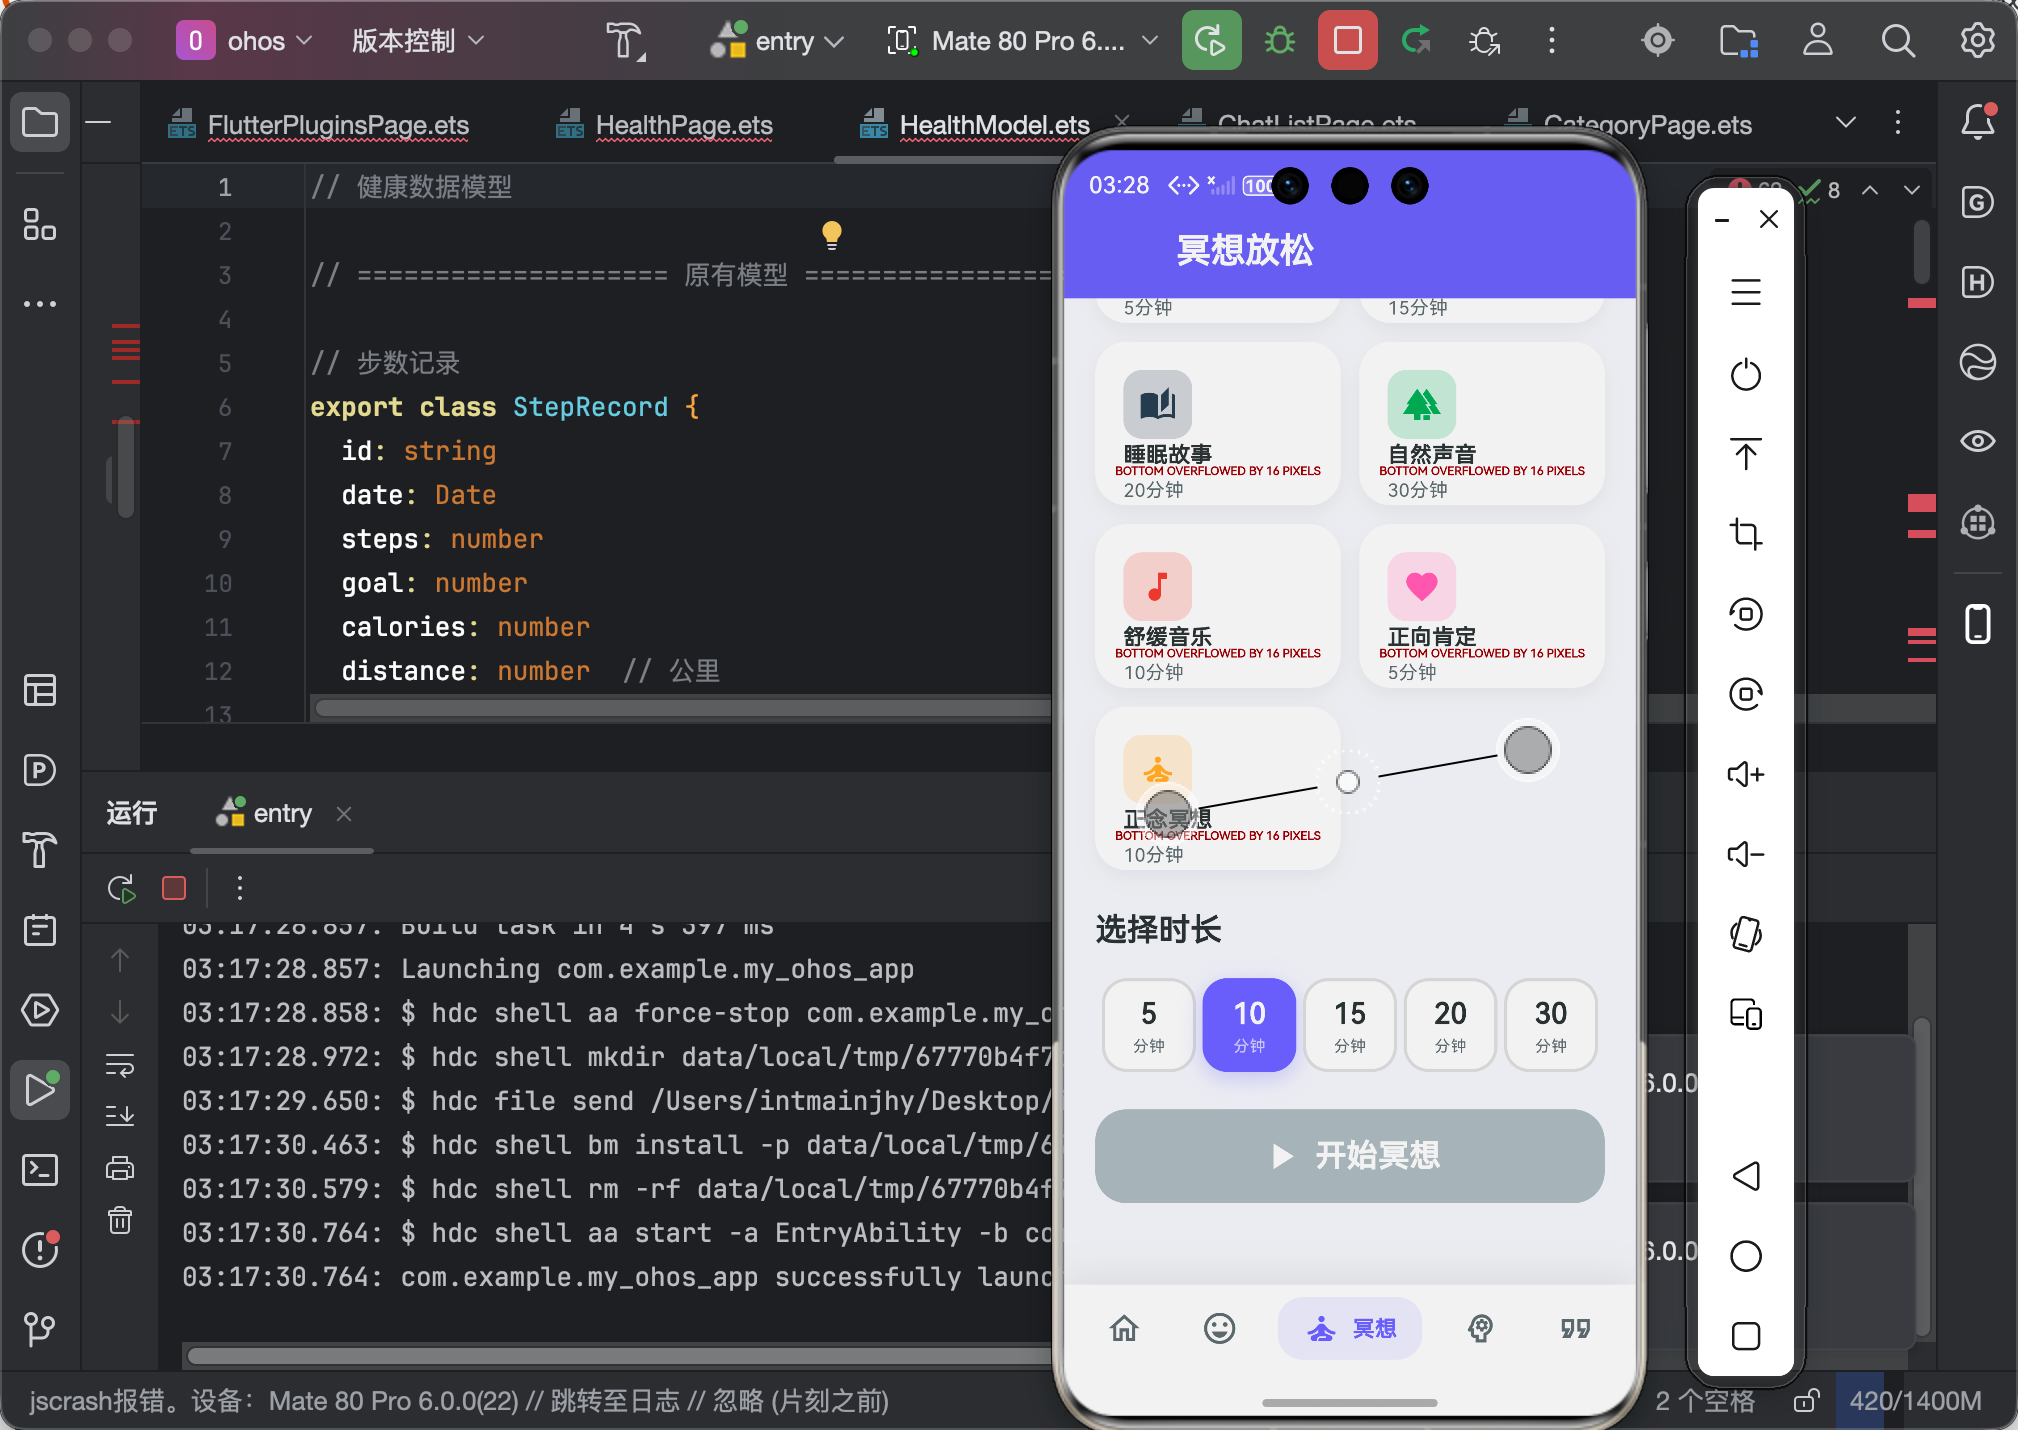
Task: Open the Mate 80 Pro device dropdown
Action: [x=1022, y=41]
